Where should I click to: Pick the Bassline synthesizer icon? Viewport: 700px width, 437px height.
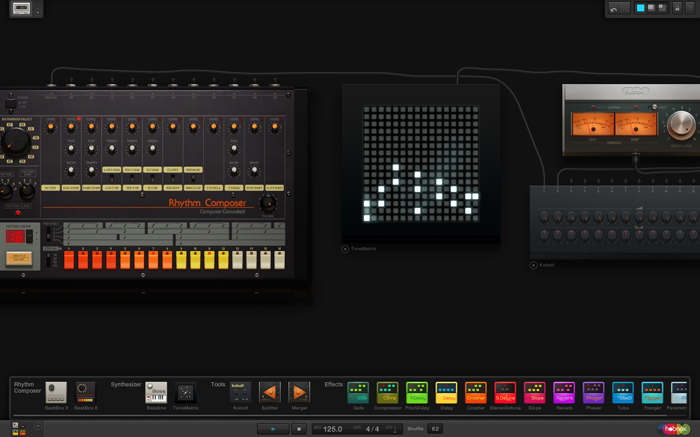coord(156,392)
